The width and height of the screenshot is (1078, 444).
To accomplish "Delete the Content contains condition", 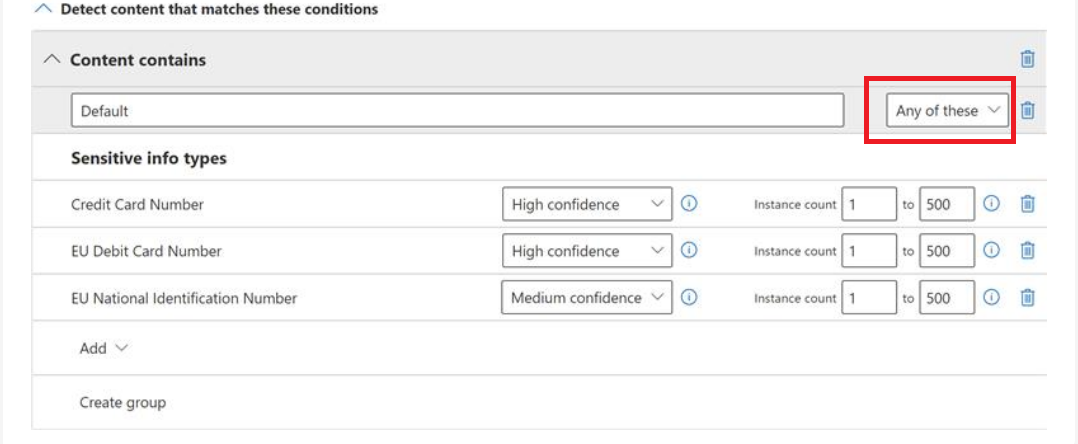I will [1027, 59].
